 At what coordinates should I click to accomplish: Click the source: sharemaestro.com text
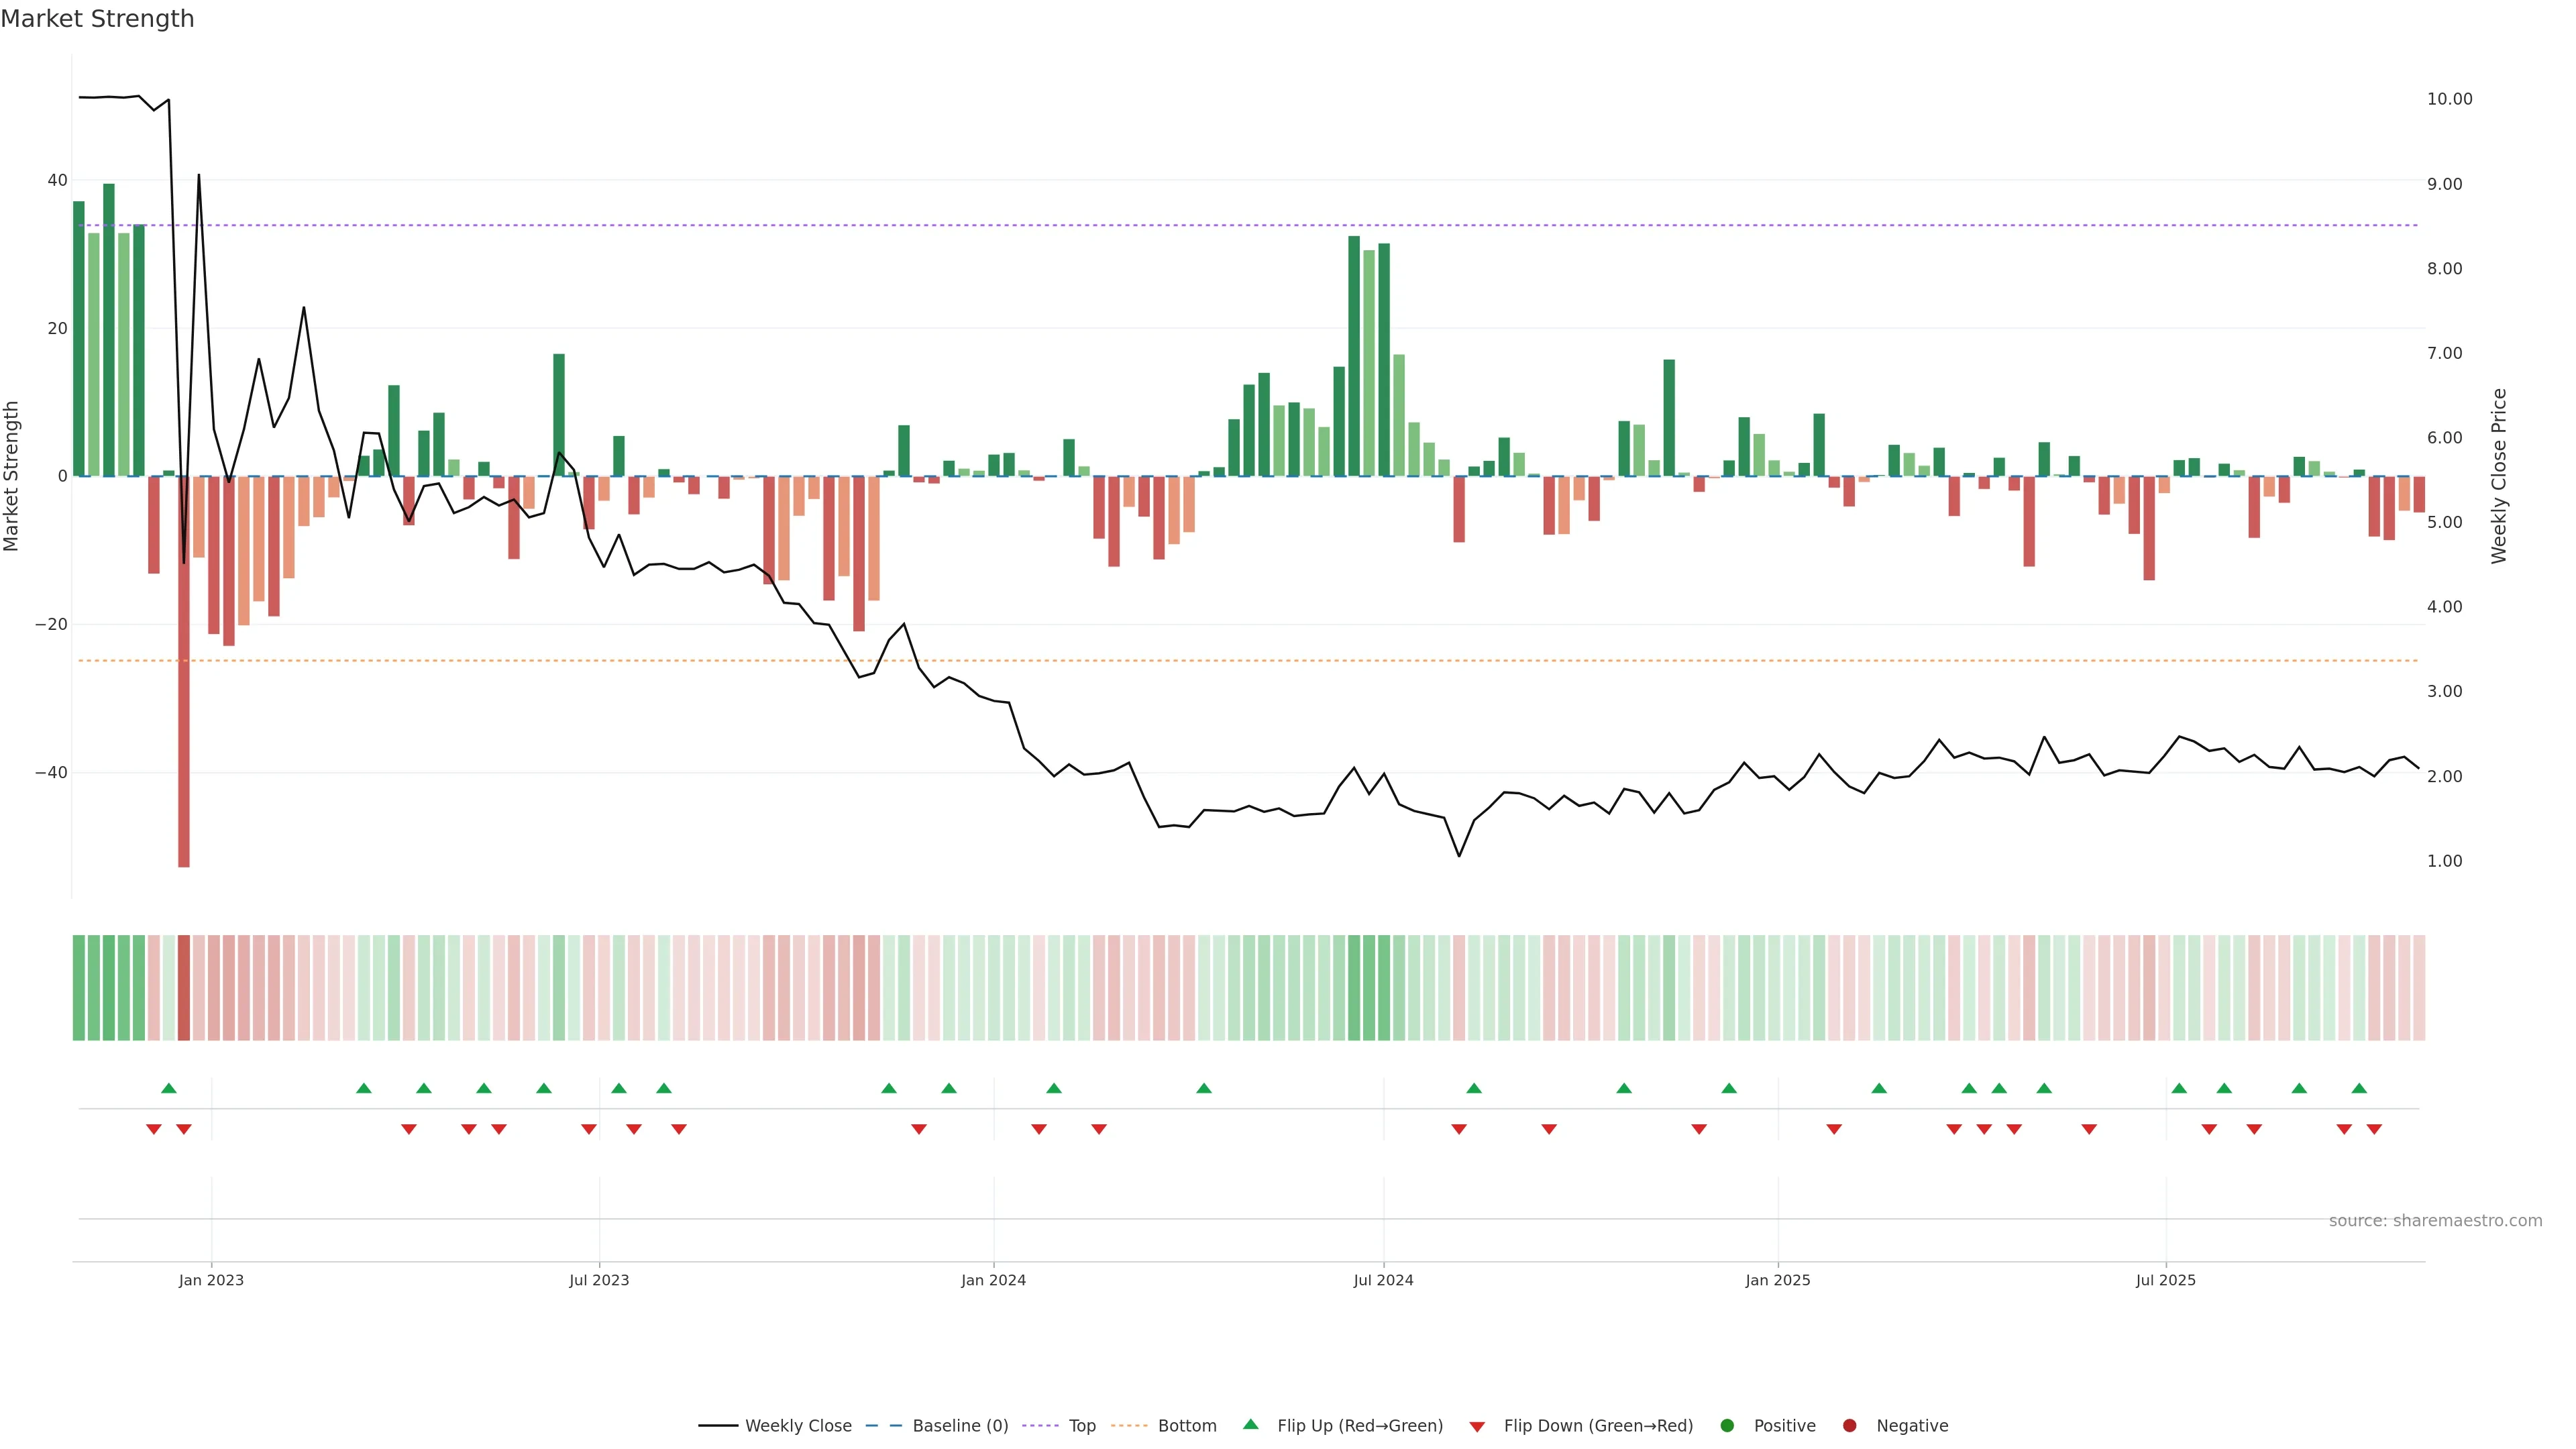2435,1220
